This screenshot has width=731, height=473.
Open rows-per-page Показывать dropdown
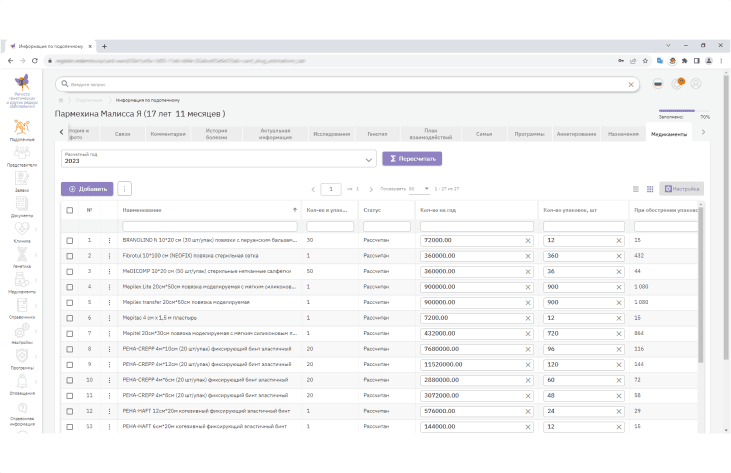[419, 189]
